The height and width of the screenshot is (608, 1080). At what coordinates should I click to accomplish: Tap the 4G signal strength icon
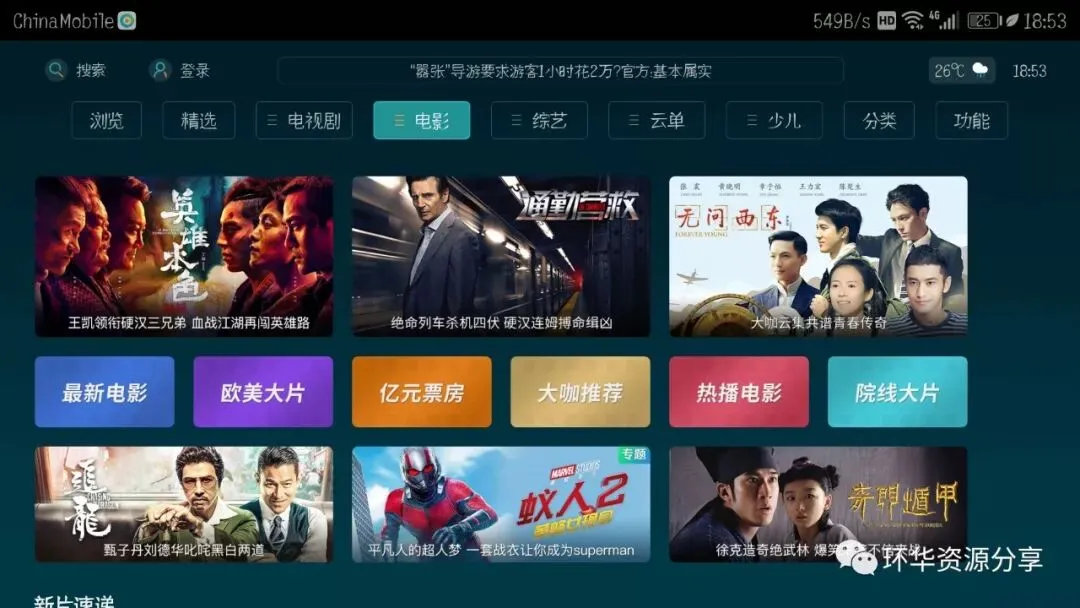pos(944,20)
